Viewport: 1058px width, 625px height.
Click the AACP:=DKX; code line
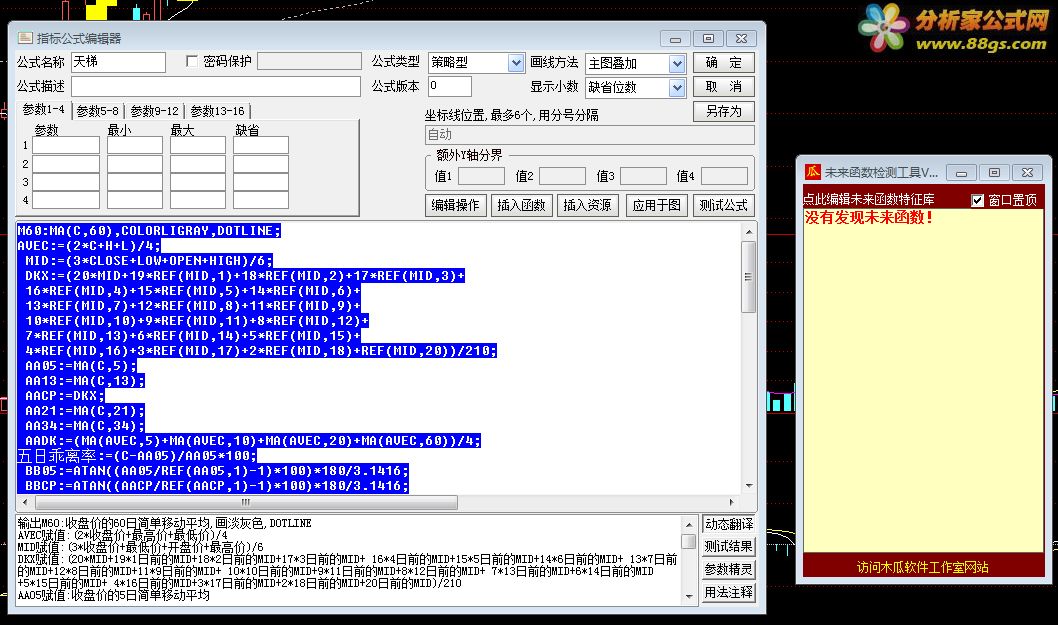coord(65,396)
